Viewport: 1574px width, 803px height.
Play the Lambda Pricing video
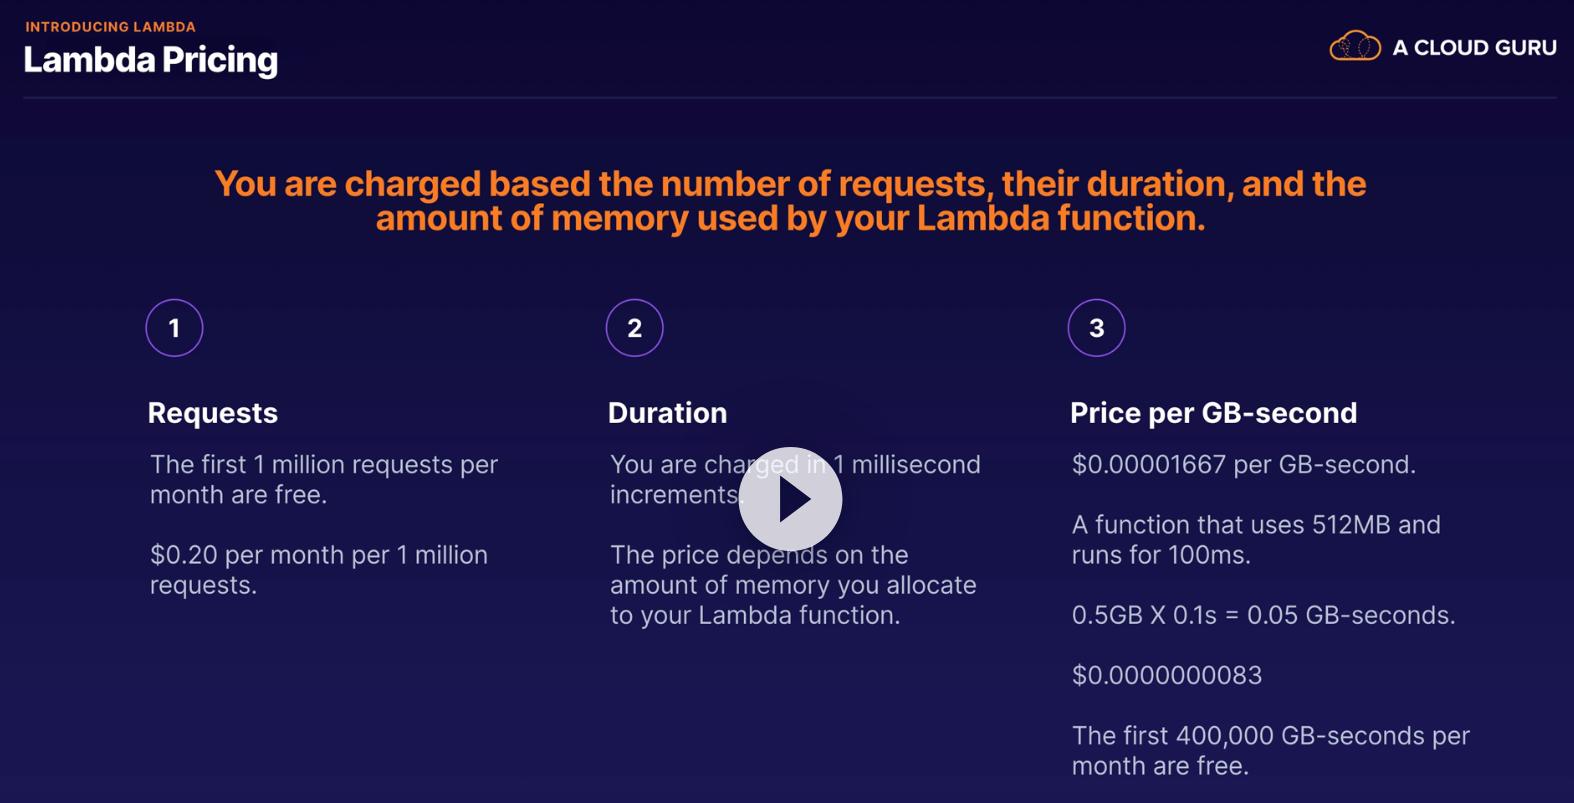tap(790, 499)
